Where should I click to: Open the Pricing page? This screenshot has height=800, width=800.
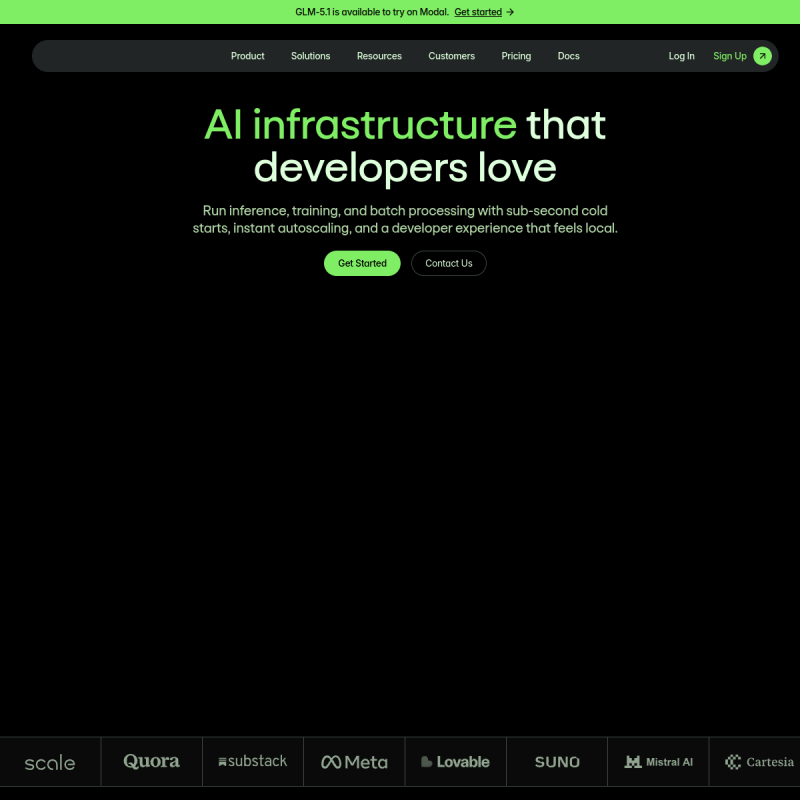coord(516,56)
